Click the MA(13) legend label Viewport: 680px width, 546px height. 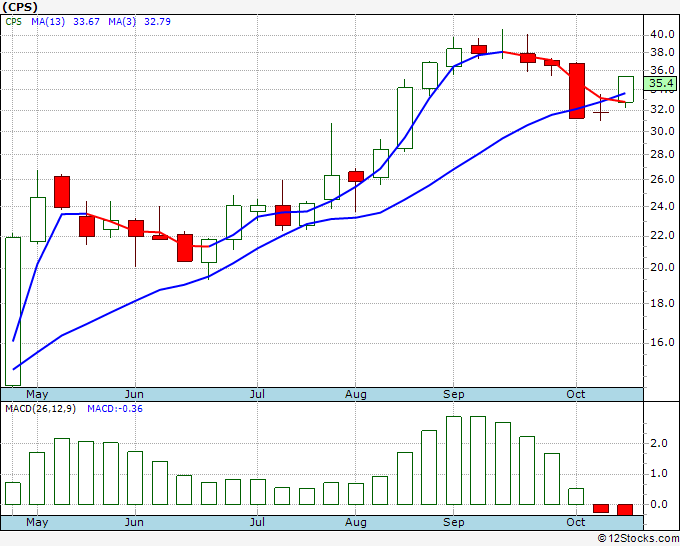click(x=48, y=22)
